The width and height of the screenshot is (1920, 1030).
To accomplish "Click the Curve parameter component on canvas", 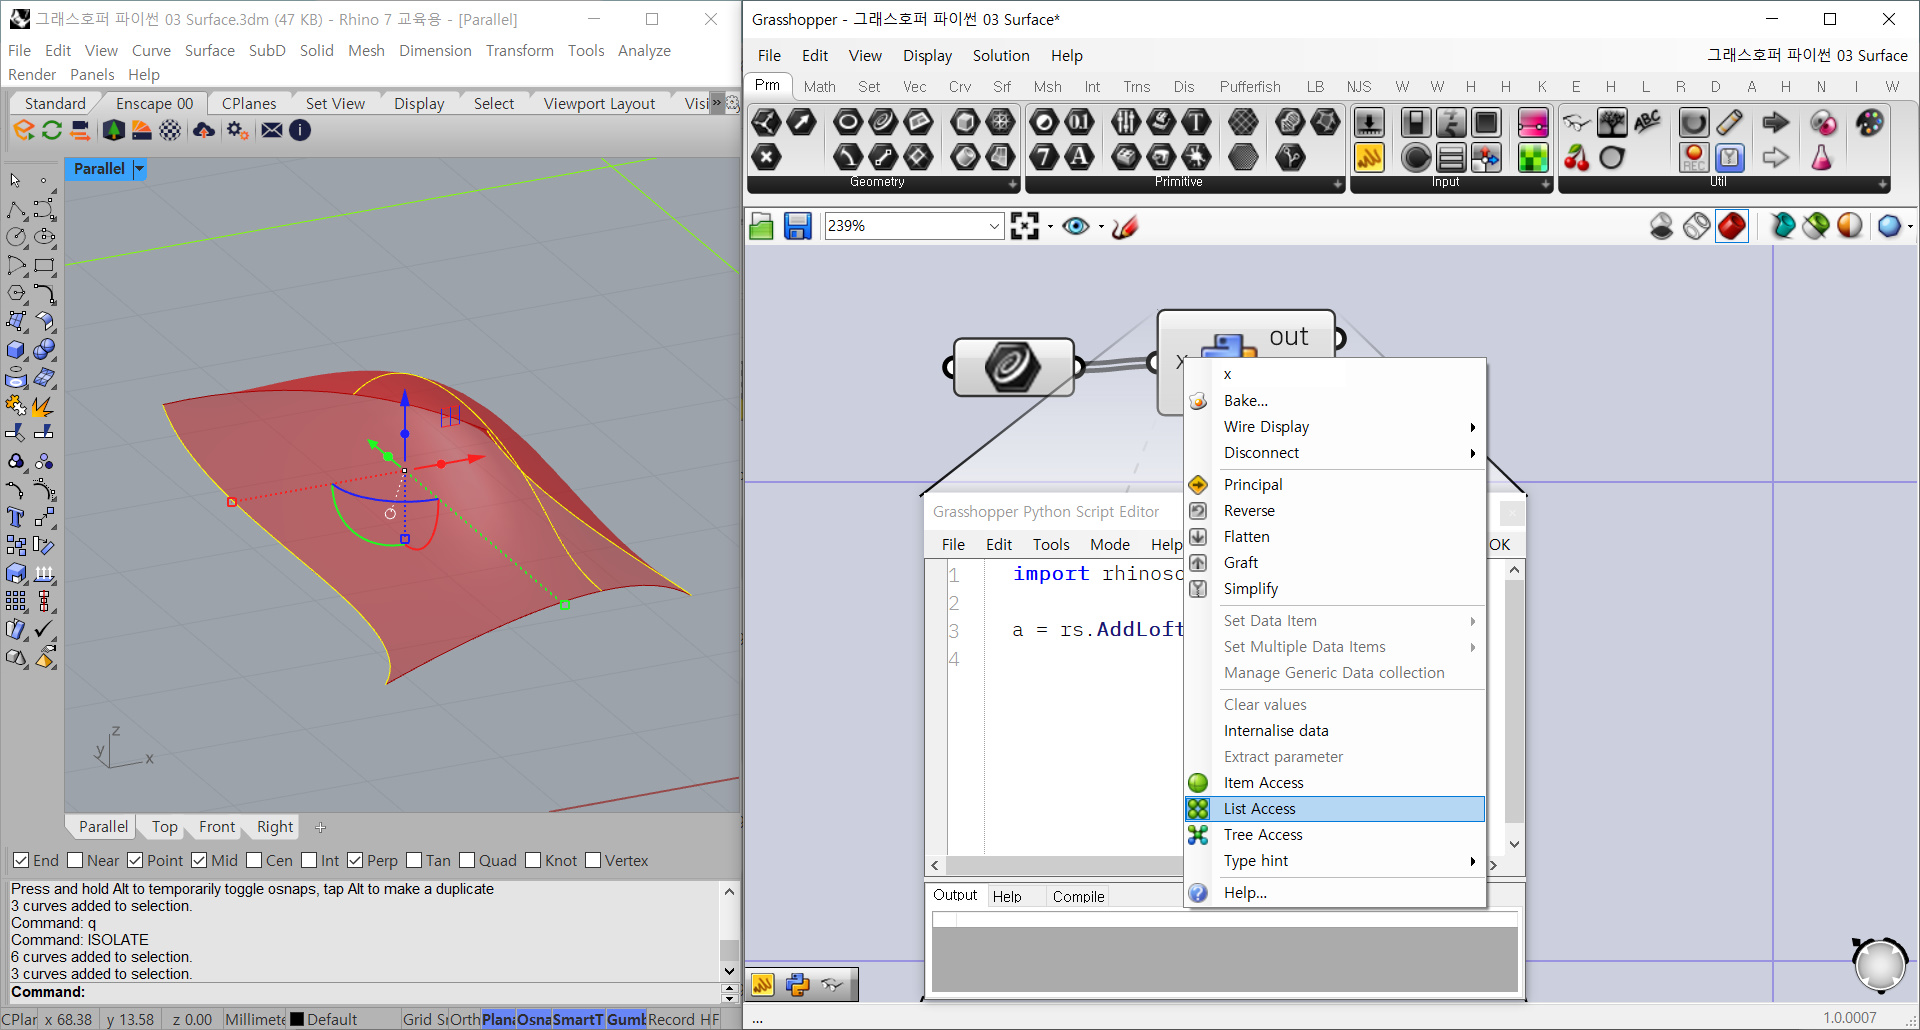I will coord(1013,367).
